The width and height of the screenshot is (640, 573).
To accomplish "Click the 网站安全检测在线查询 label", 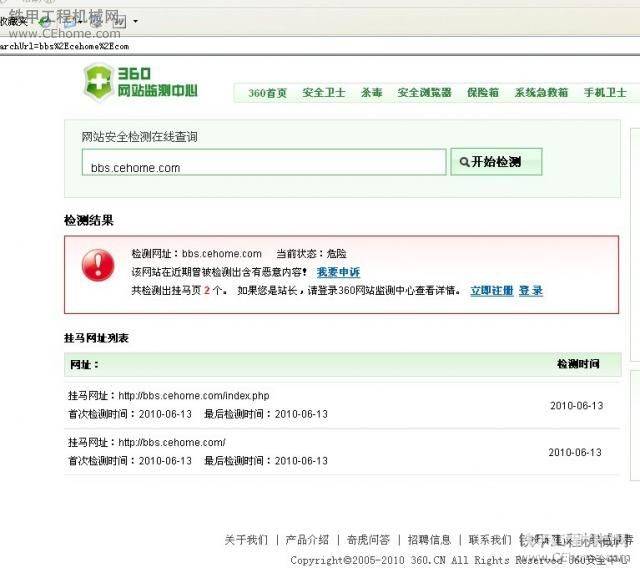I will (139, 137).
